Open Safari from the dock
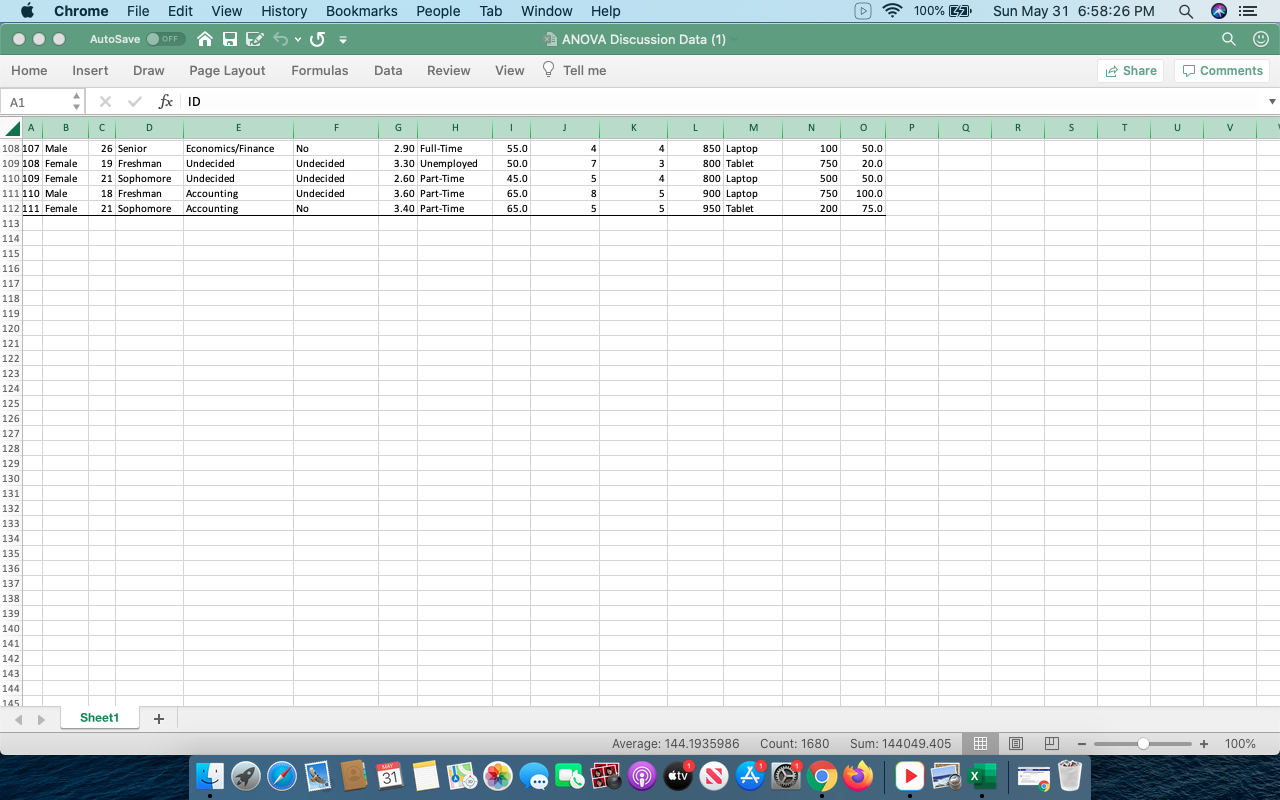This screenshot has width=1280, height=800. [282, 776]
